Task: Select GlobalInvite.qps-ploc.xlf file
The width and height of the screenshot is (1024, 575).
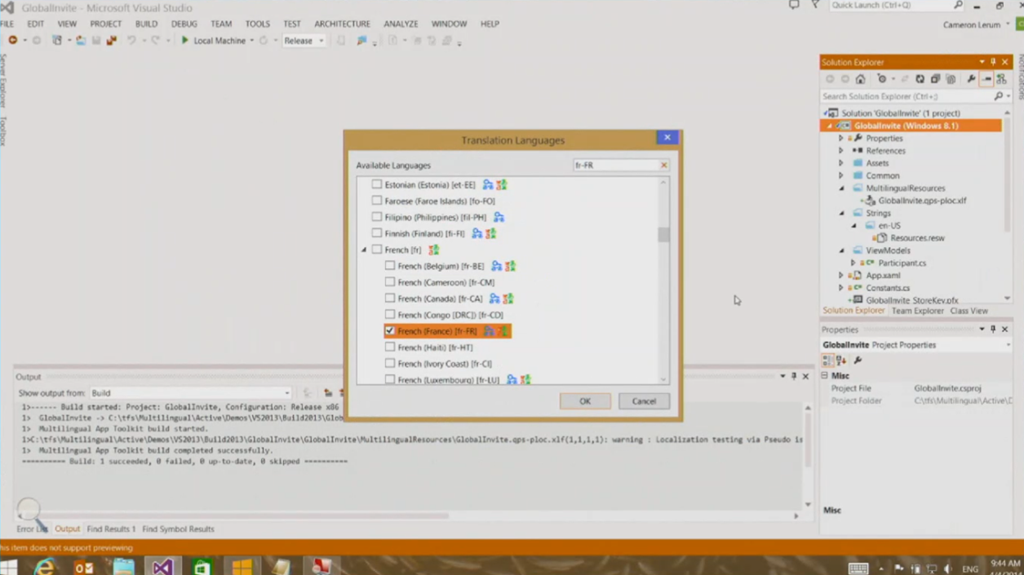Action: (921, 201)
